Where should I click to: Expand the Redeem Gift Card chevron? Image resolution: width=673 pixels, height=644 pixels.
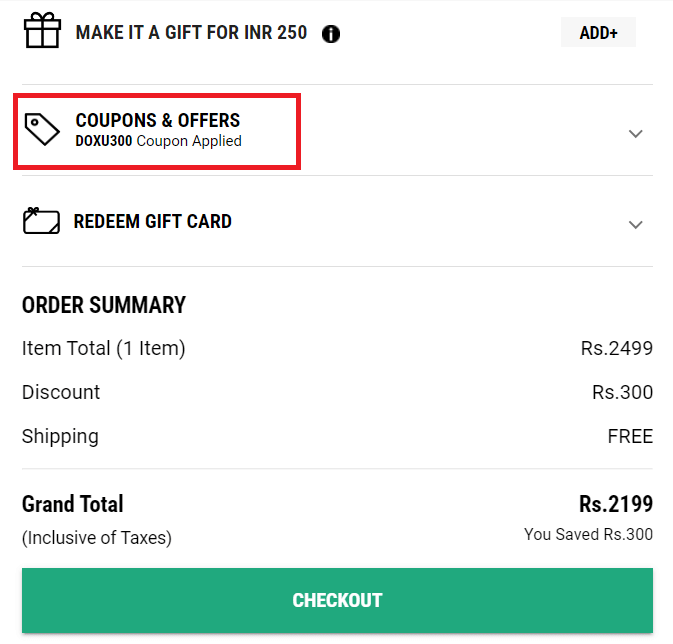635,224
